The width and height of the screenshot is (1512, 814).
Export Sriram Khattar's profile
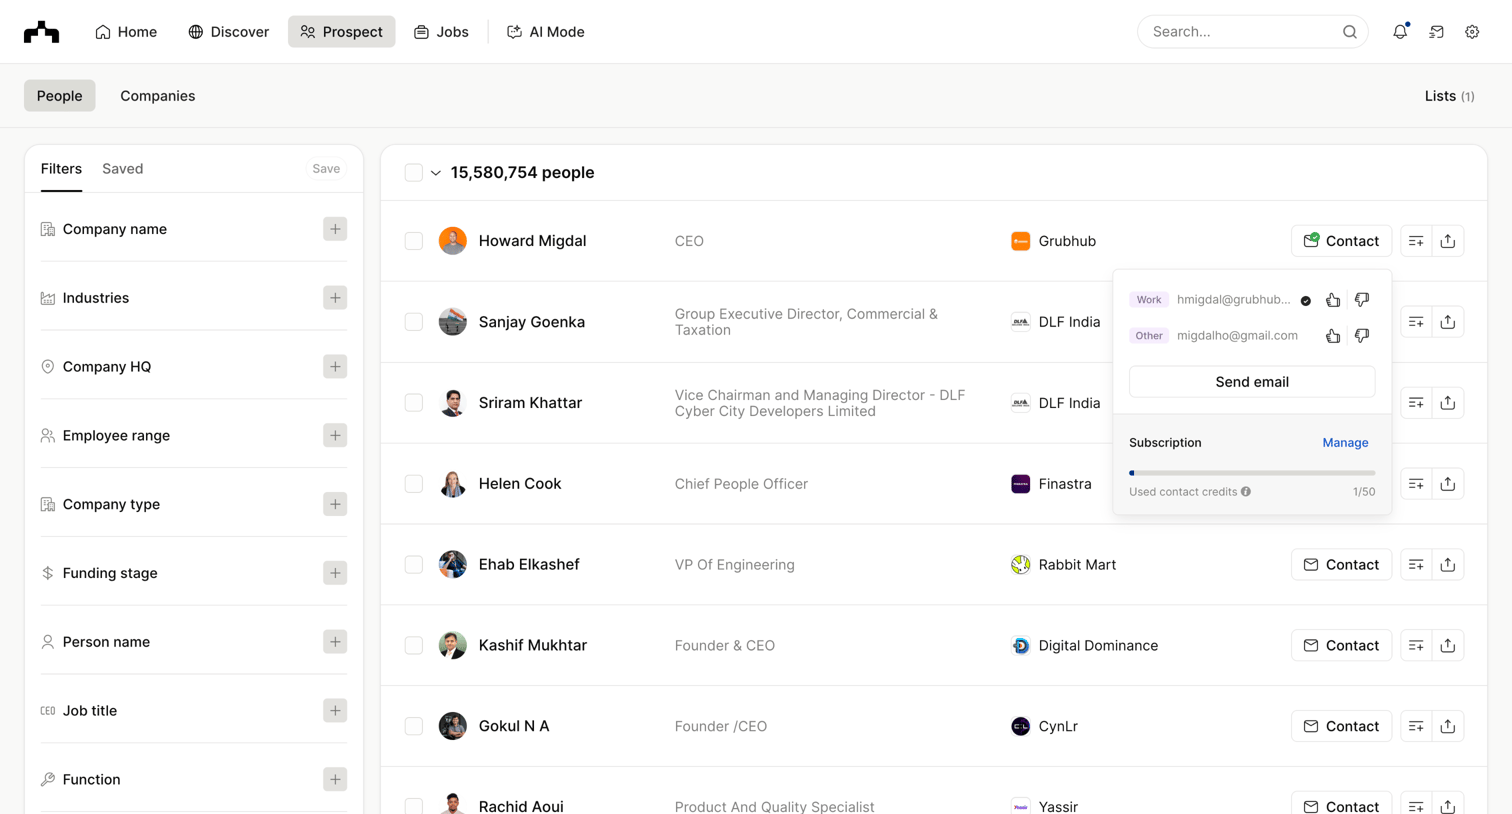(x=1448, y=403)
